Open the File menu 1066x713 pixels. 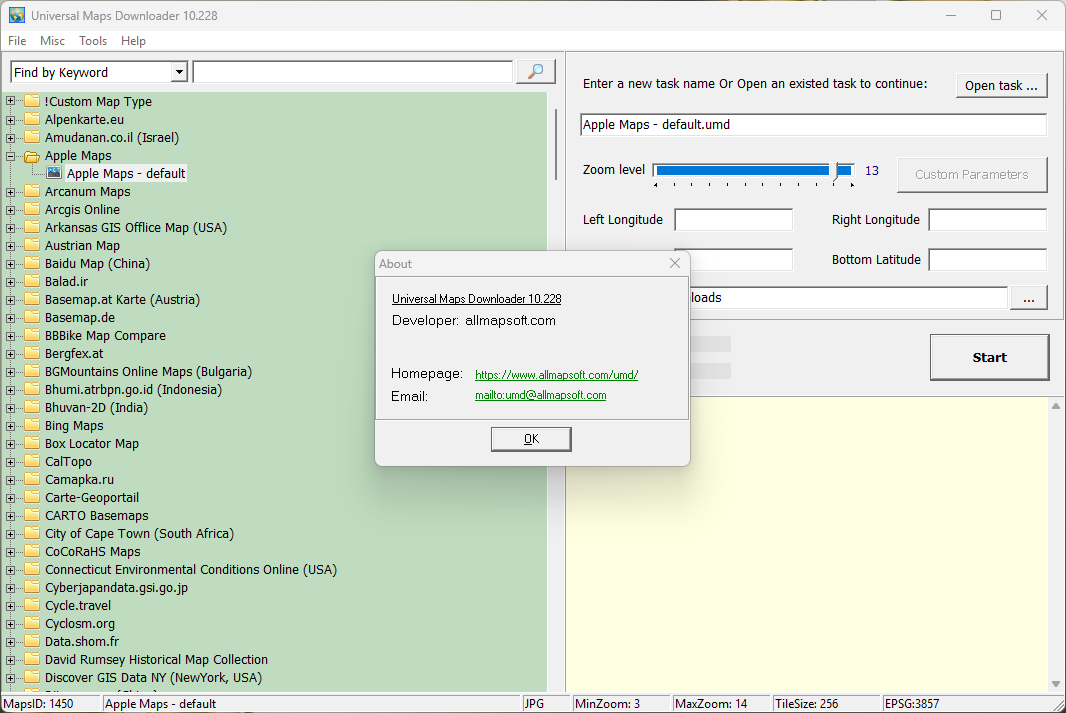tap(17, 41)
